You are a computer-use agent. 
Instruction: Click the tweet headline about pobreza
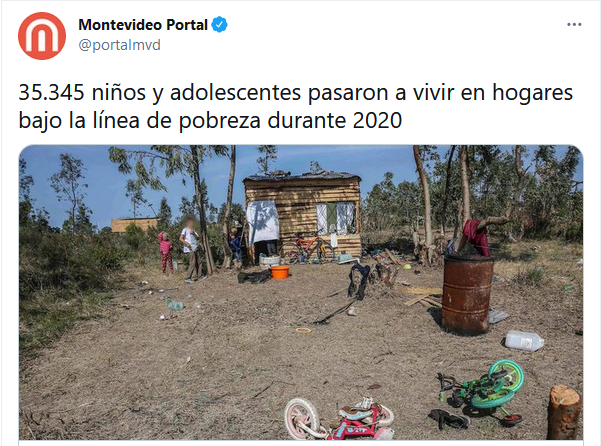coord(296,106)
